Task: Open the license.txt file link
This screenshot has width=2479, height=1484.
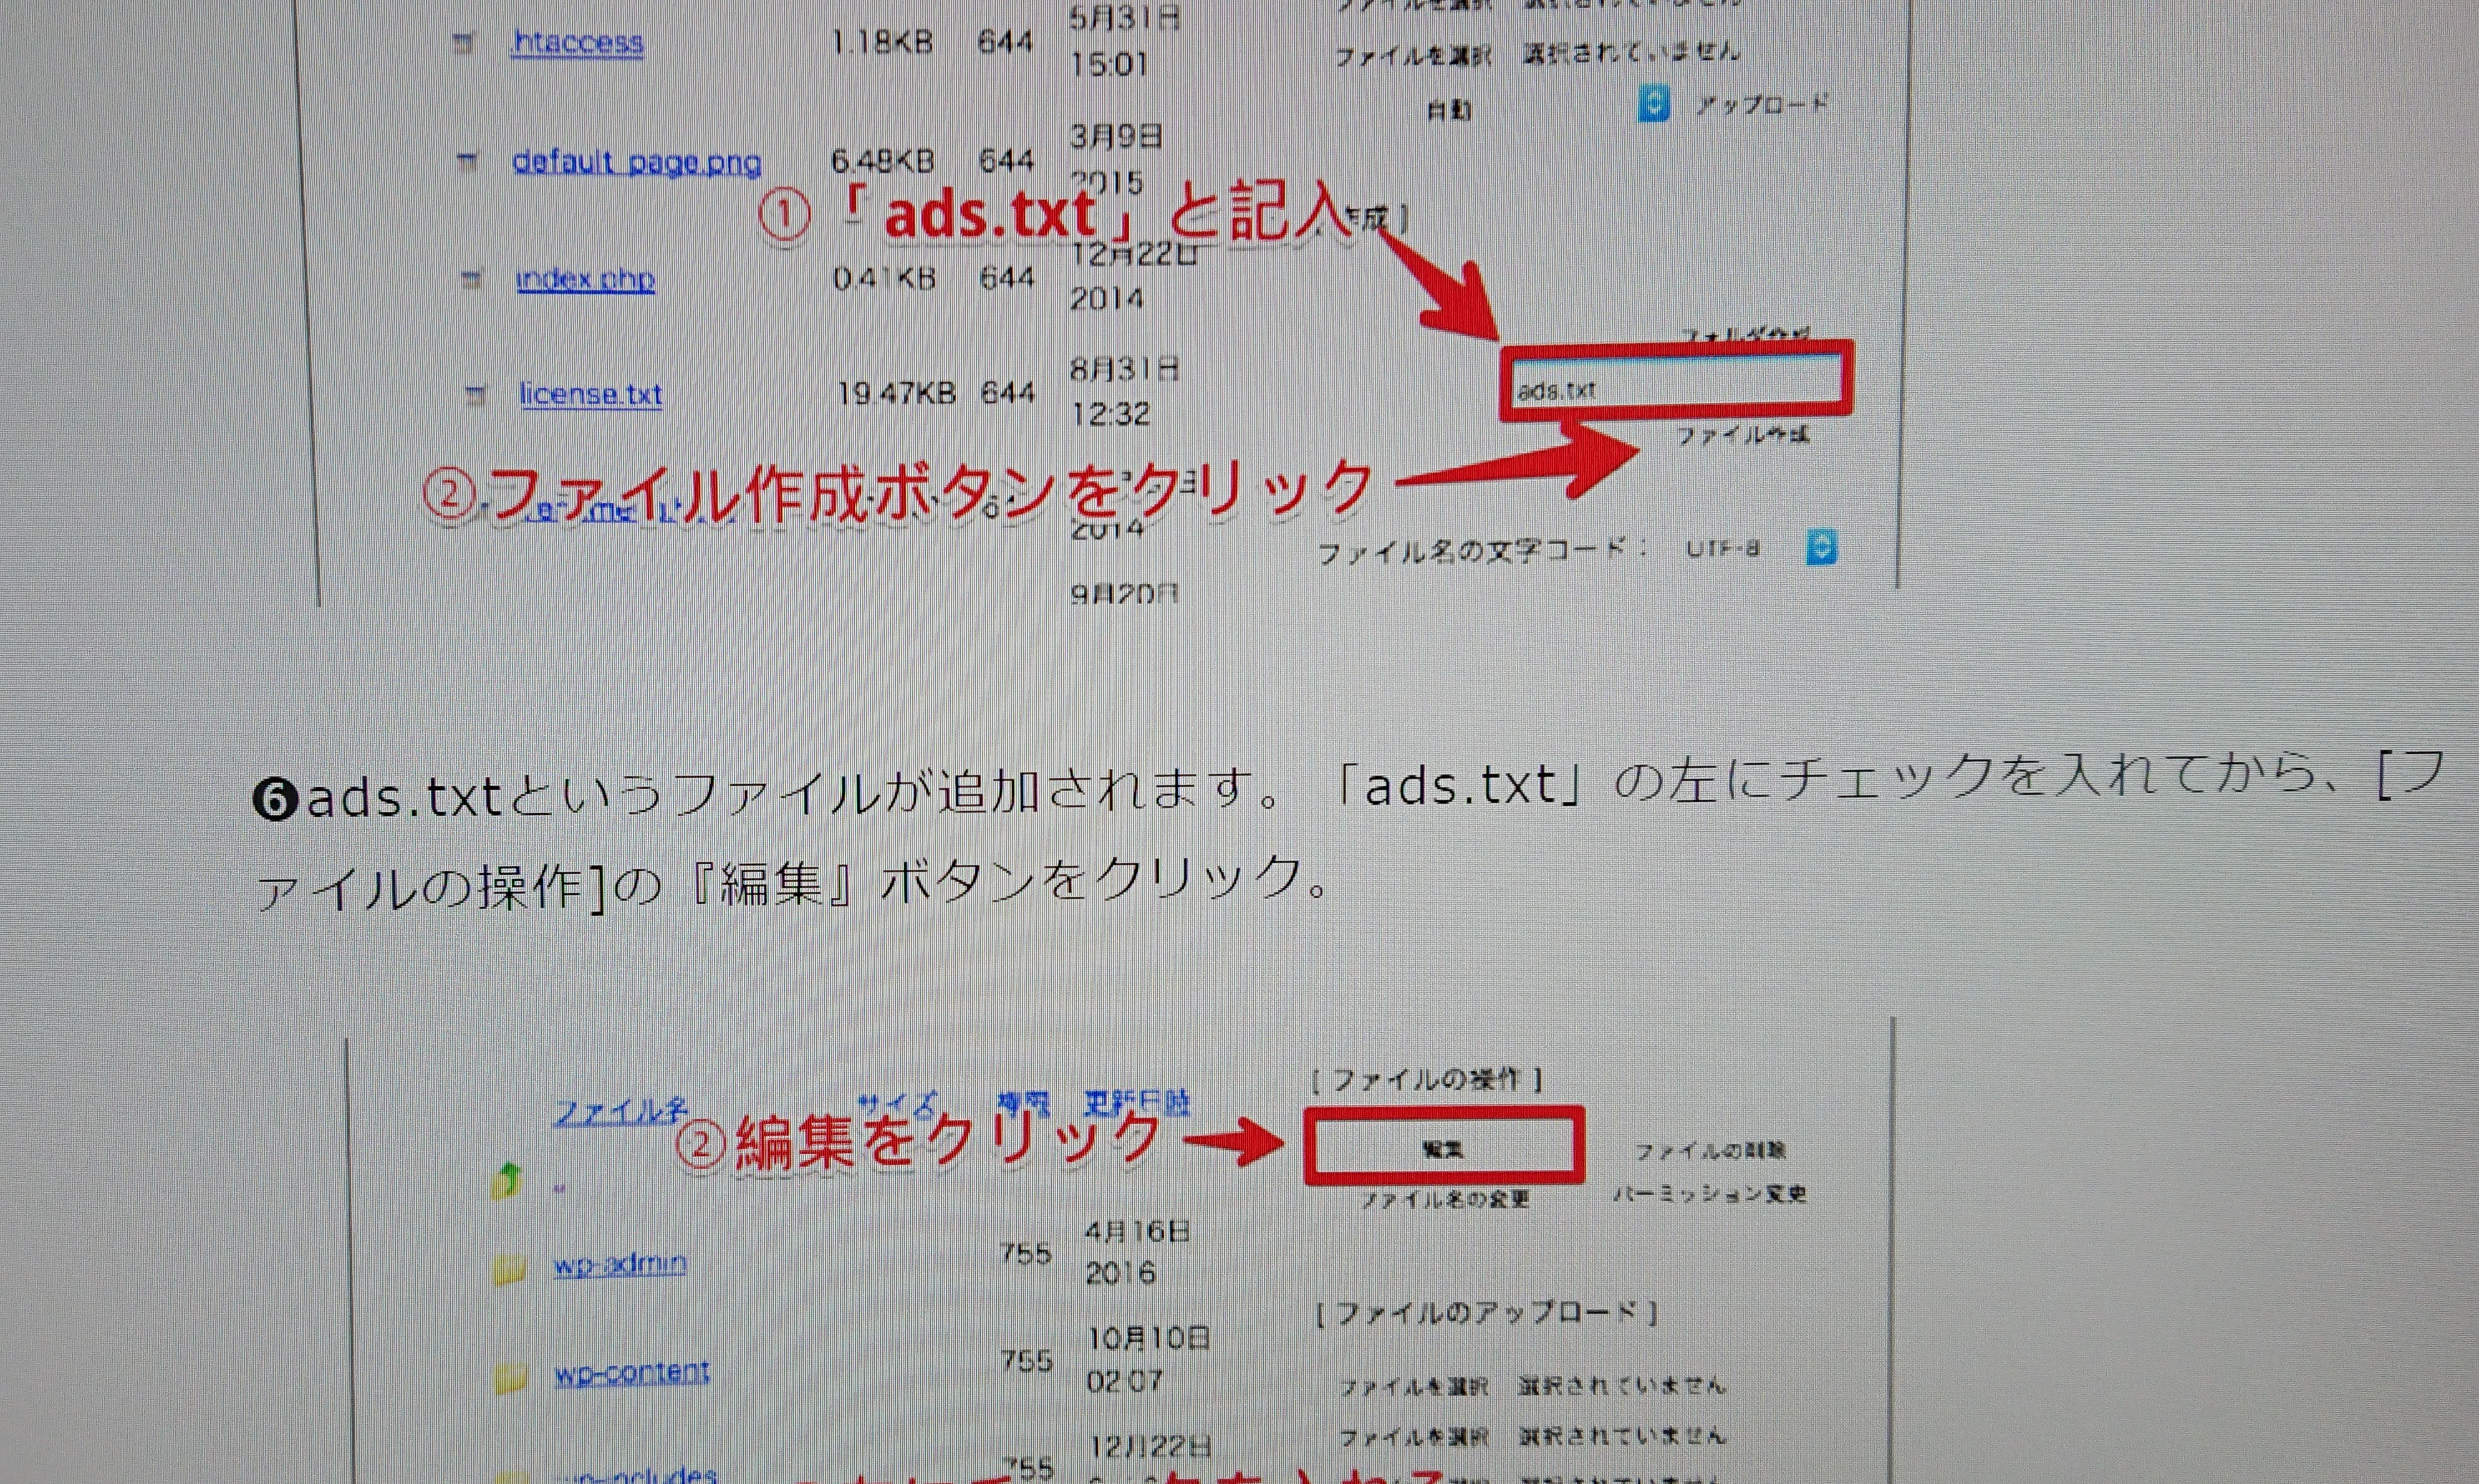Action: [590, 395]
